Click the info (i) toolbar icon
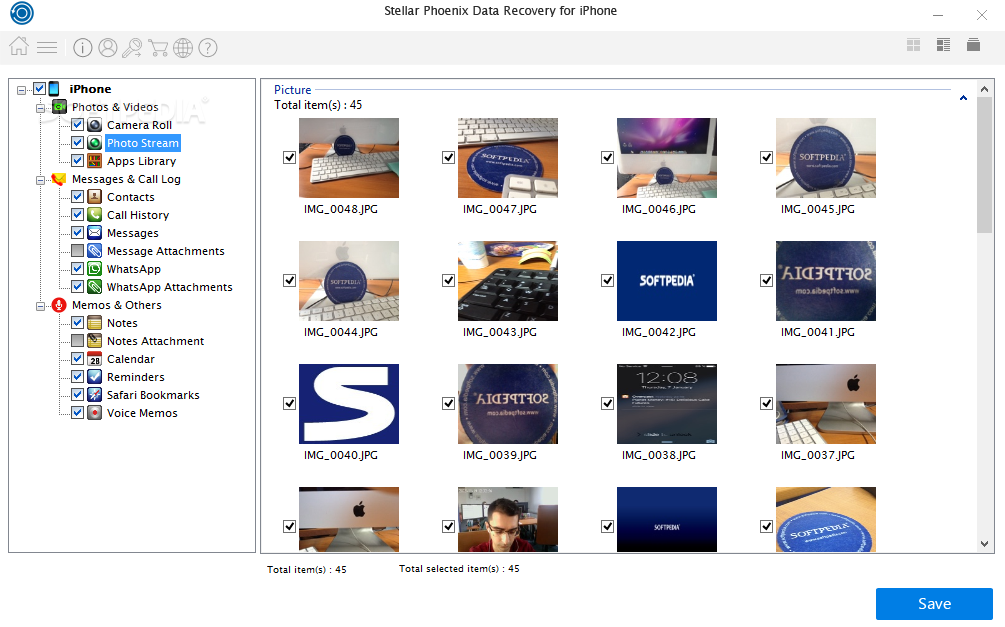The image size is (1005, 627). pos(83,47)
